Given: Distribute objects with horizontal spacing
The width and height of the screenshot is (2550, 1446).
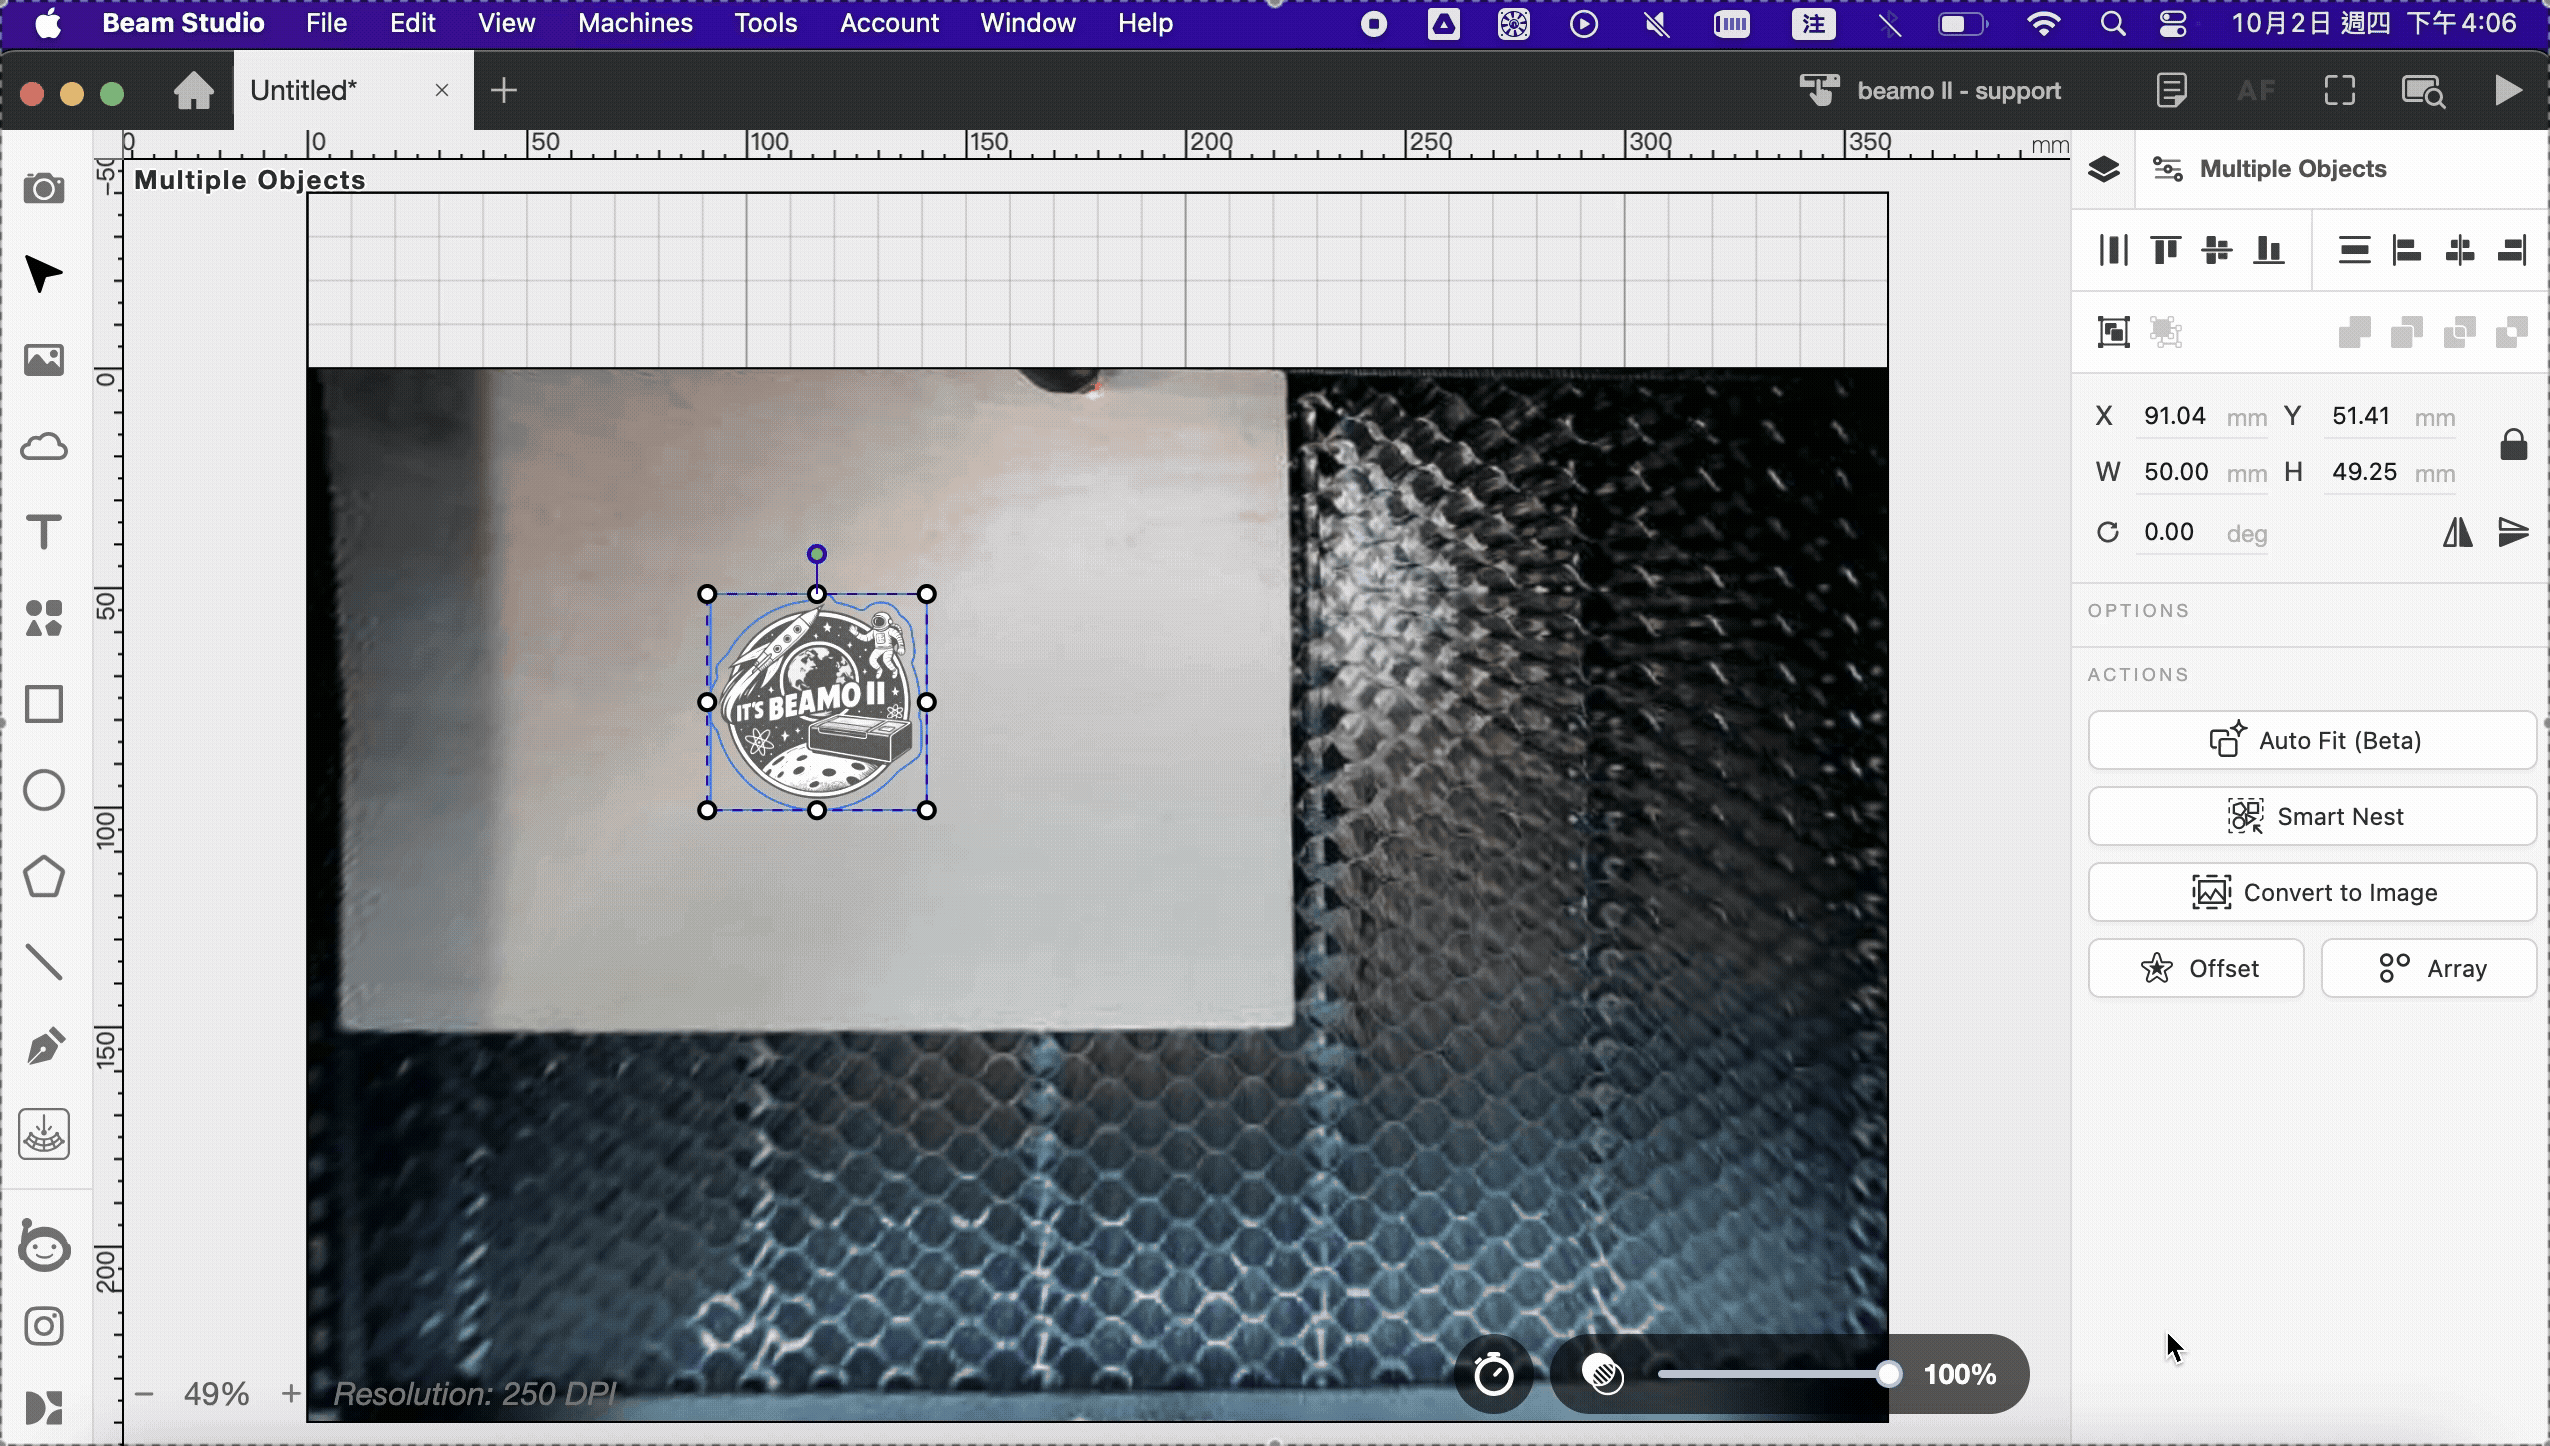Looking at the screenshot, I should tap(2113, 250).
